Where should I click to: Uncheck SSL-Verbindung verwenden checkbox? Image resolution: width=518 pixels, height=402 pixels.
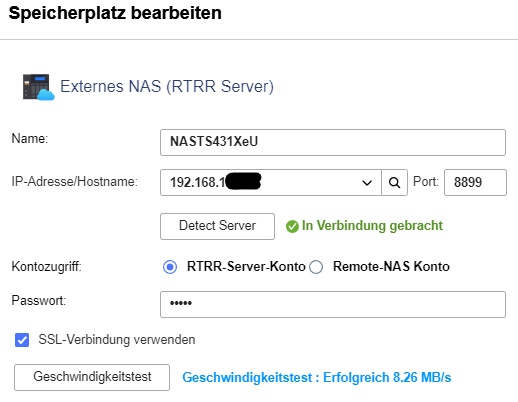[22, 340]
